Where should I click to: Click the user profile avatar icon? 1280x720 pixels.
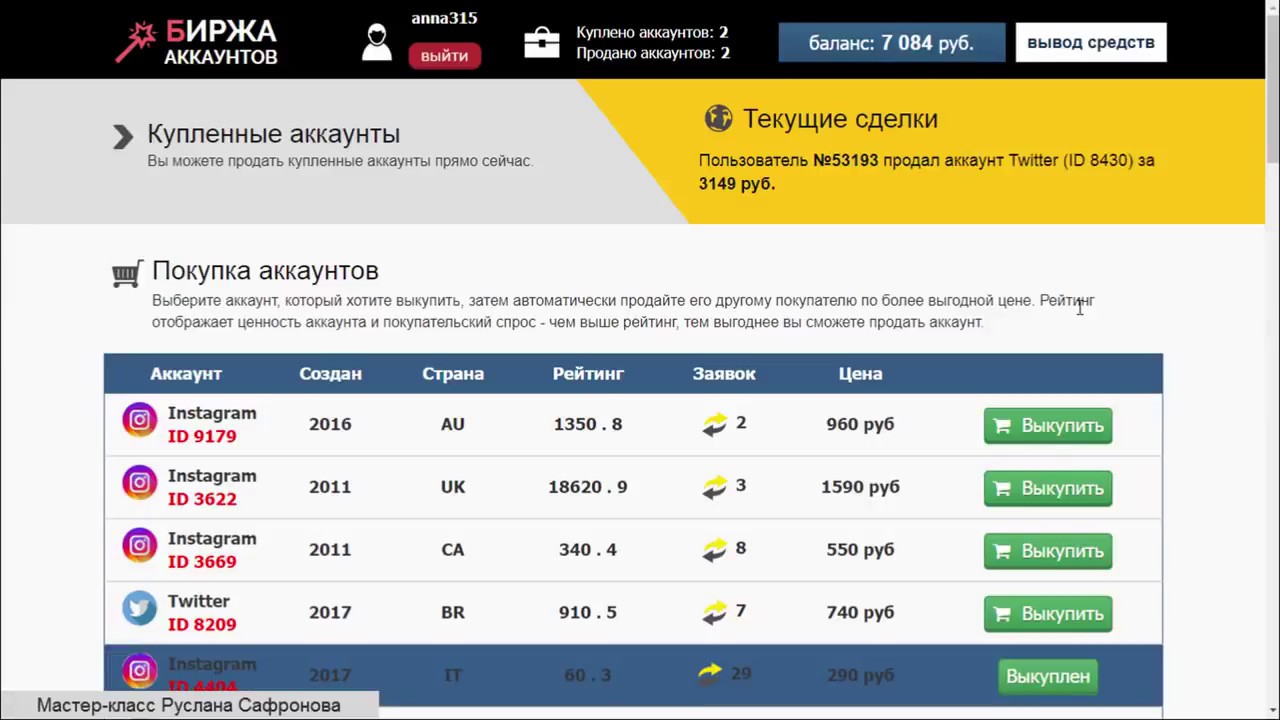[377, 42]
